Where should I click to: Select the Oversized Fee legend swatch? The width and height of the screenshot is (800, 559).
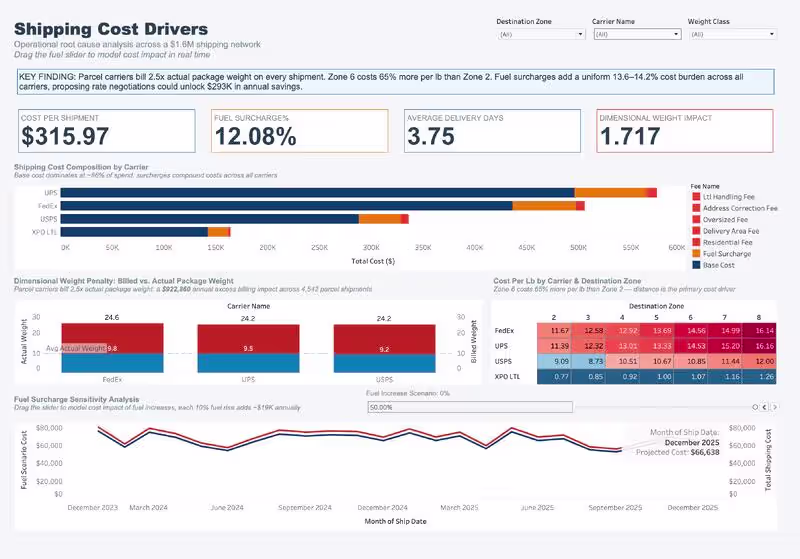[x=696, y=219]
